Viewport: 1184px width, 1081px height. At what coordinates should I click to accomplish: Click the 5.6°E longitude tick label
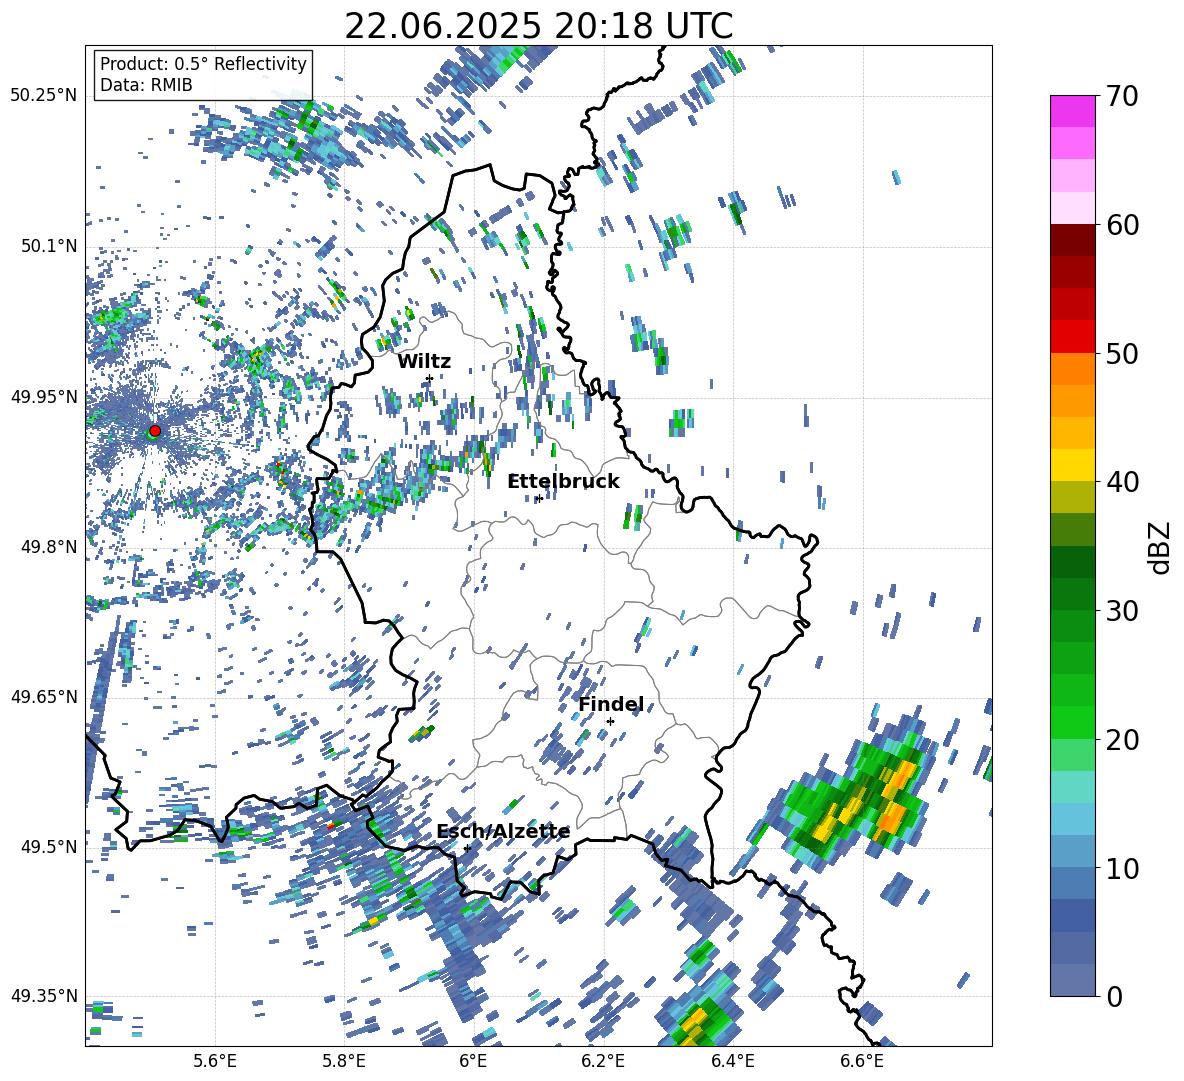point(215,1062)
